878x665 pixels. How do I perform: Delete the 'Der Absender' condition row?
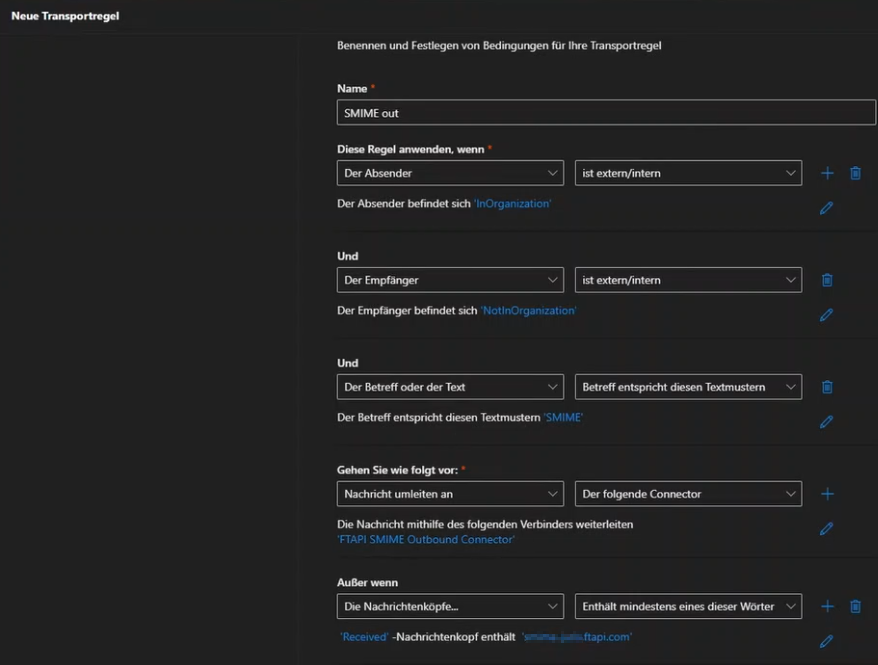click(855, 173)
